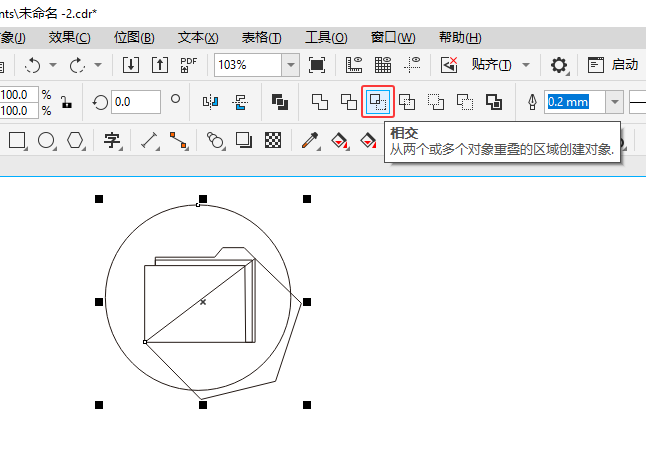Expand the outline width 0.2 mm dropdown
The image size is (646, 471).
[613, 102]
